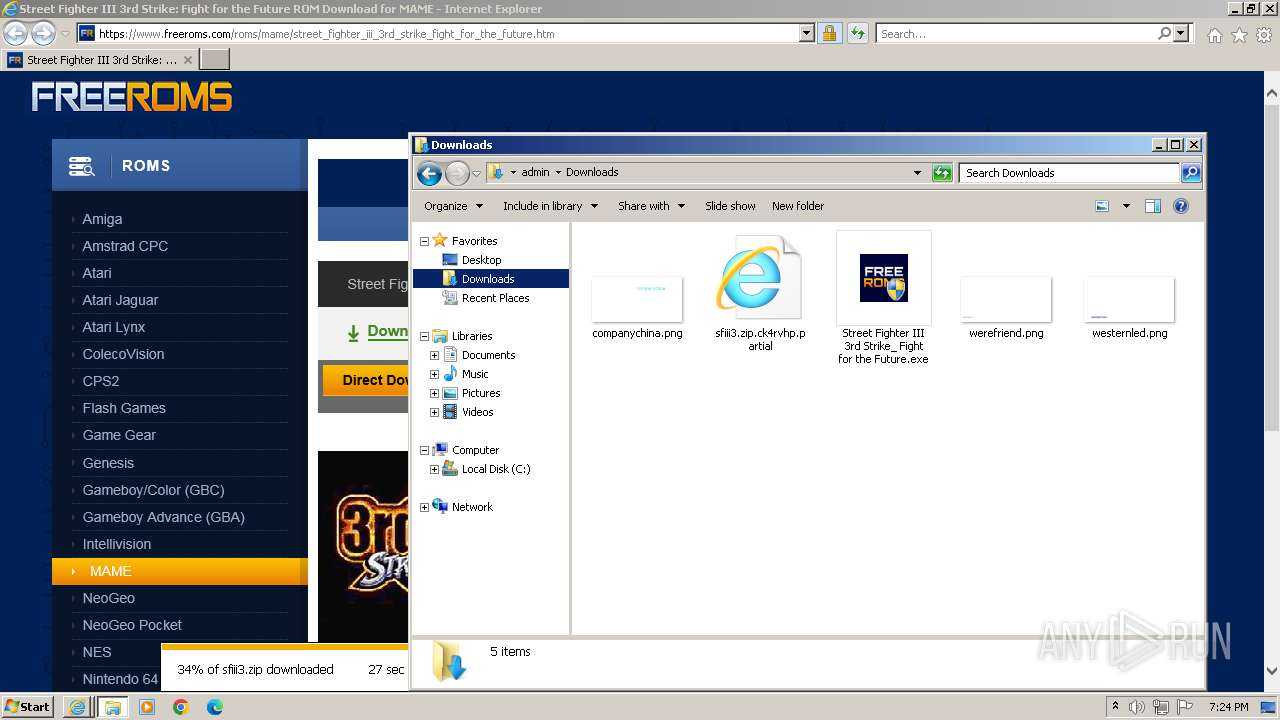This screenshot has width=1280, height=720.
Task: Expand the Pictures library node
Action: pyautogui.click(x=434, y=393)
